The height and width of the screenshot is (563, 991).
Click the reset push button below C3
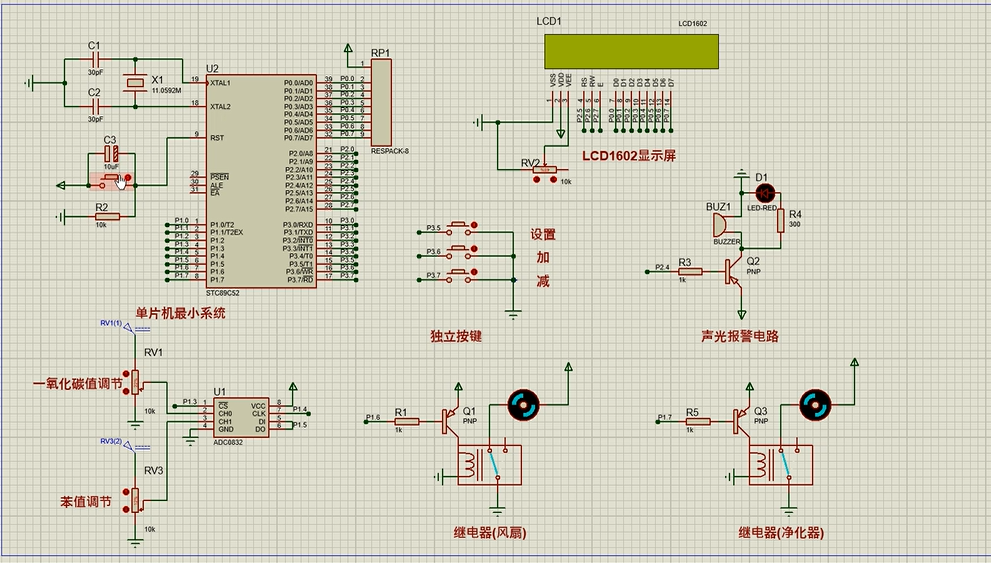tap(113, 181)
